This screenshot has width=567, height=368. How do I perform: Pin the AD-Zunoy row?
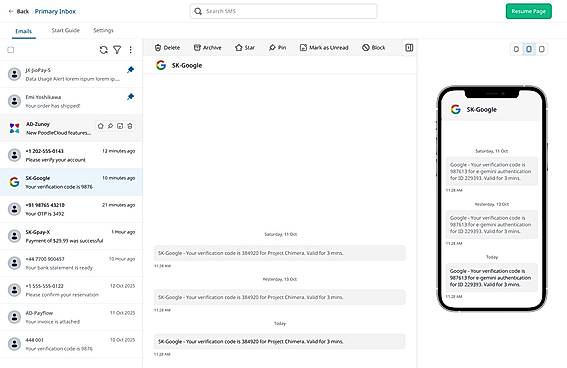110,126
